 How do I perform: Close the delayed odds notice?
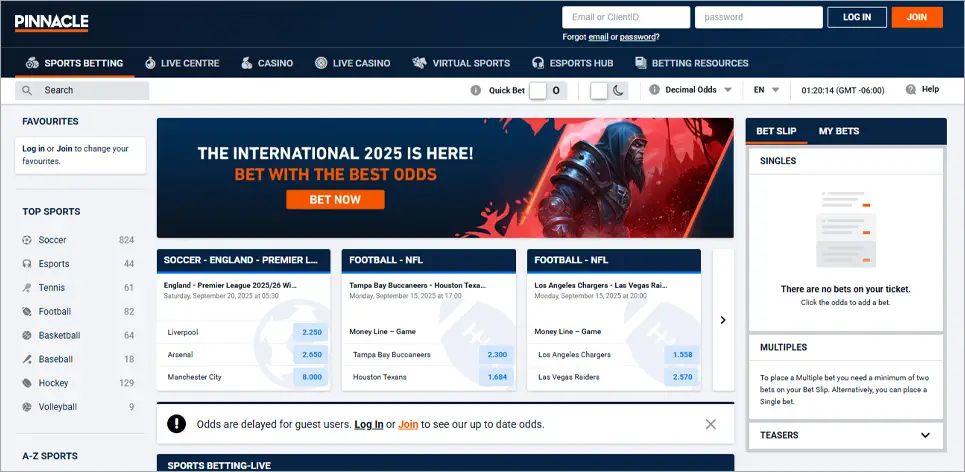[x=710, y=424]
